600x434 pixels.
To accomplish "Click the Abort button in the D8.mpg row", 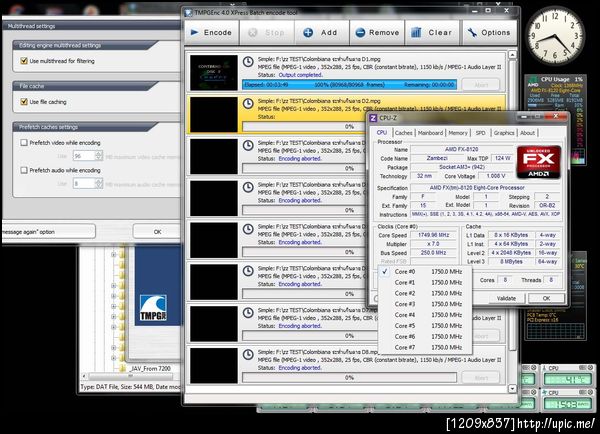I will pyautogui.click(x=481, y=378).
